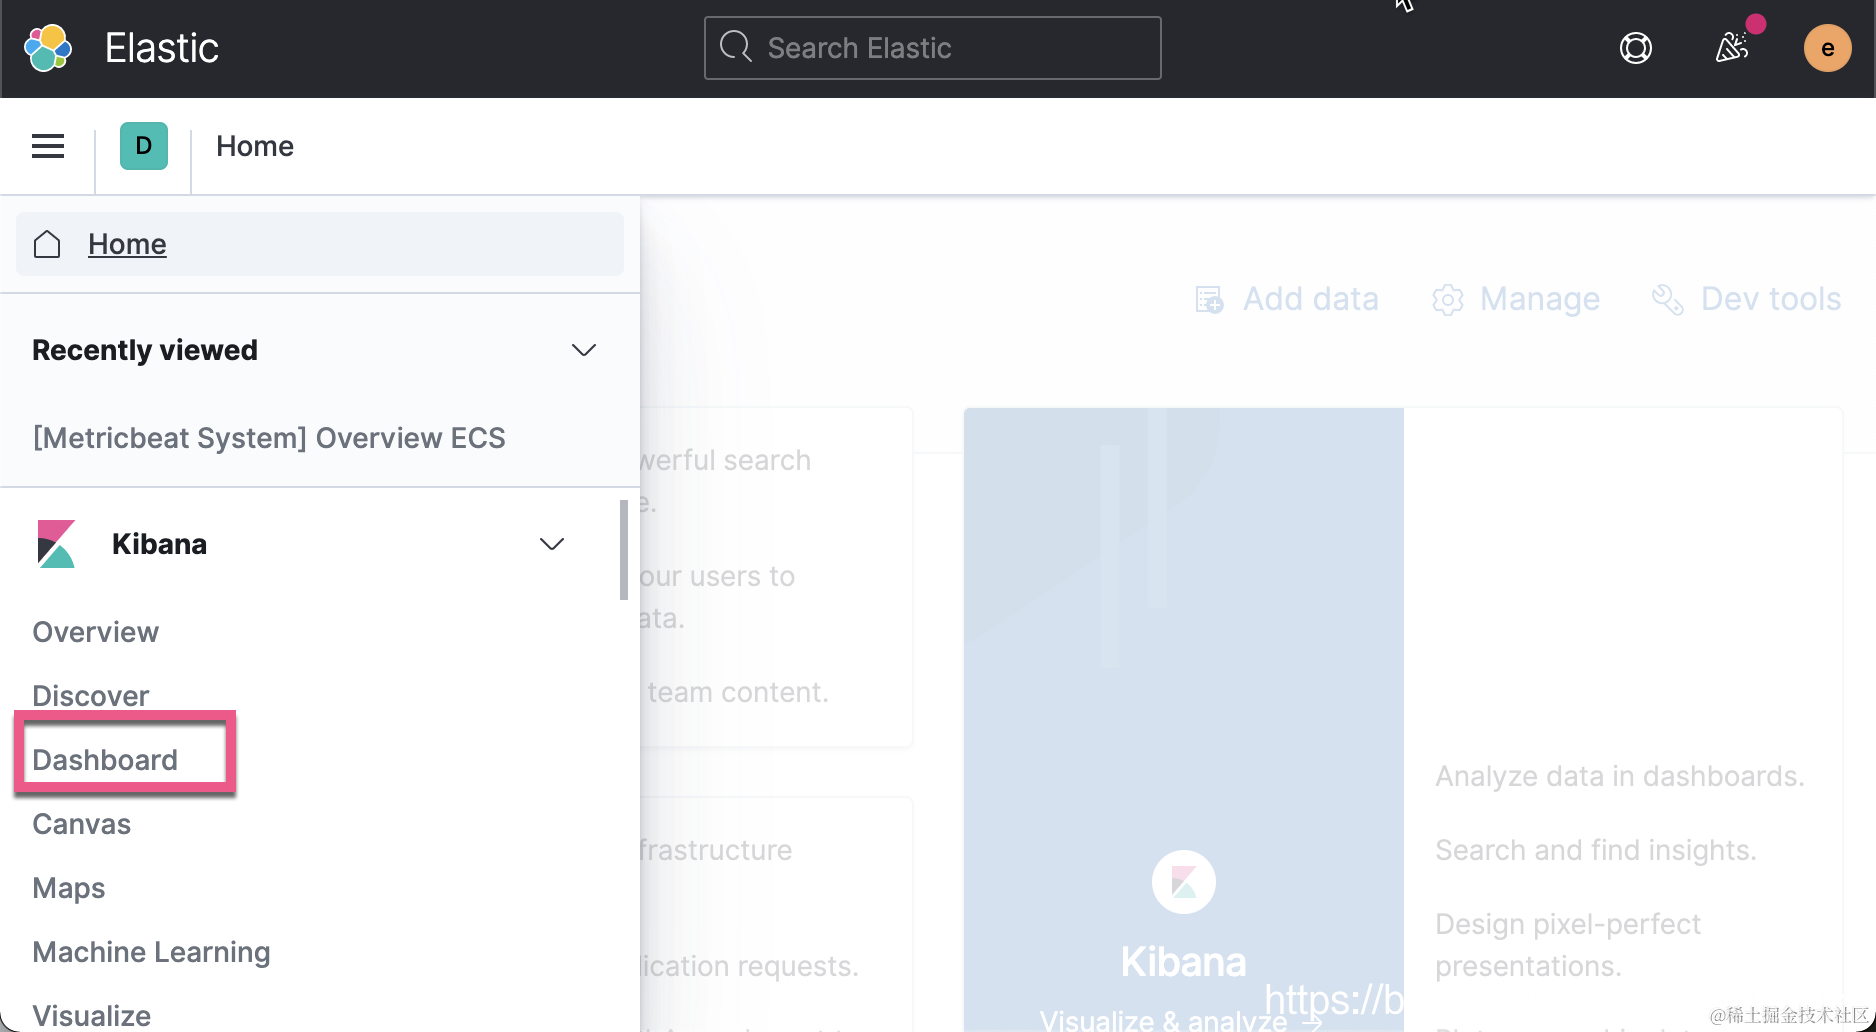Screen dimensions: 1876x1032
Task: Open the newsfeed celebration icon
Action: click(1731, 48)
